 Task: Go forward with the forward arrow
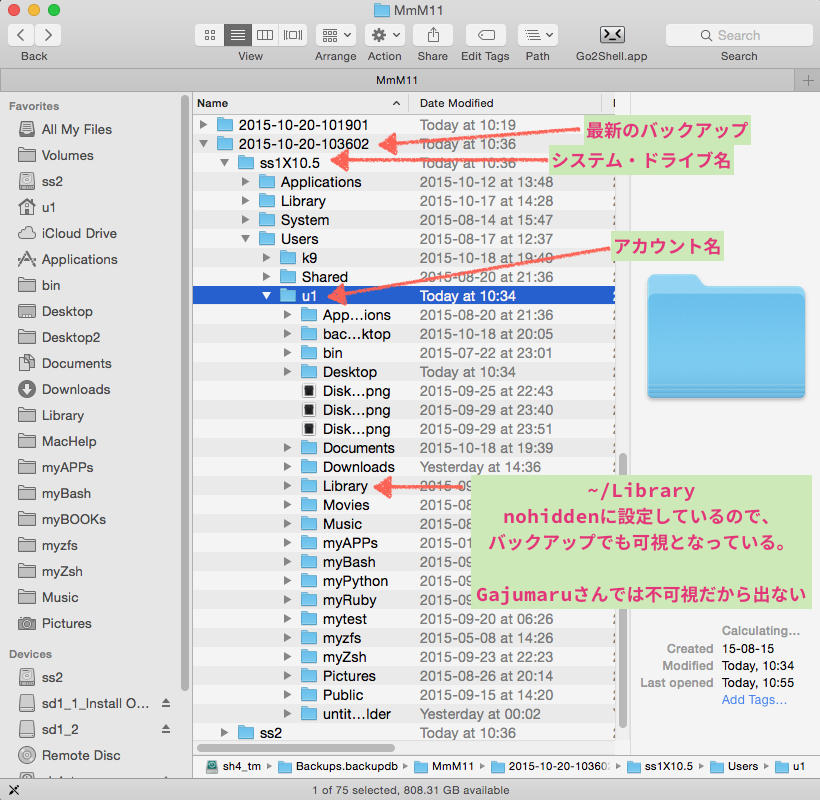47,35
